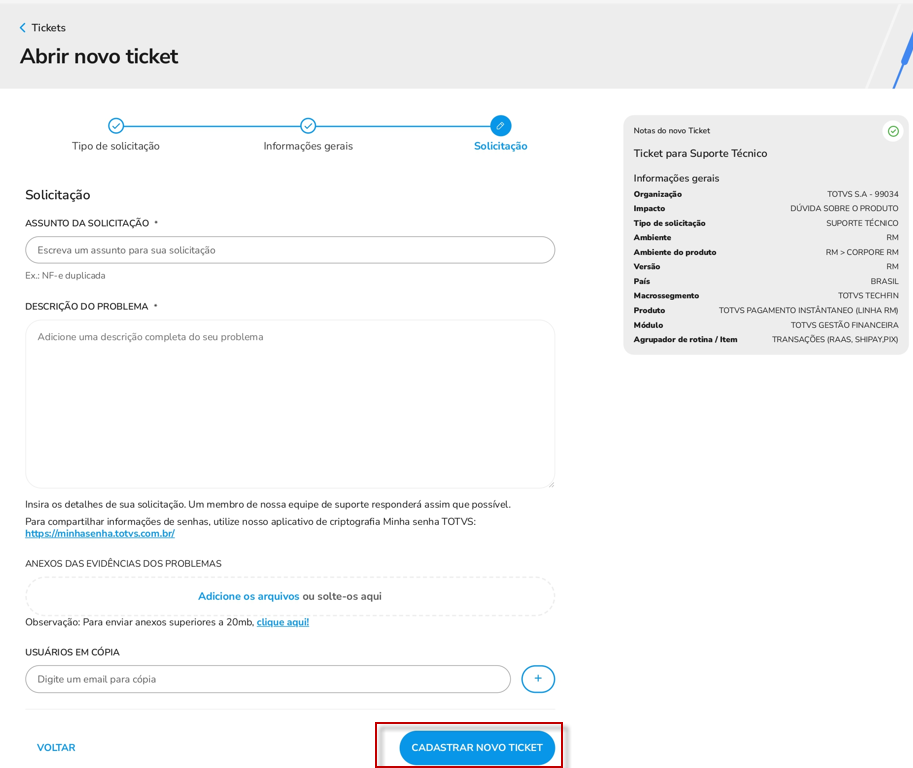The height and width of the screenshot is (768, 913).
Task: Click the plus button to add copy email
Action: [537, 679]
